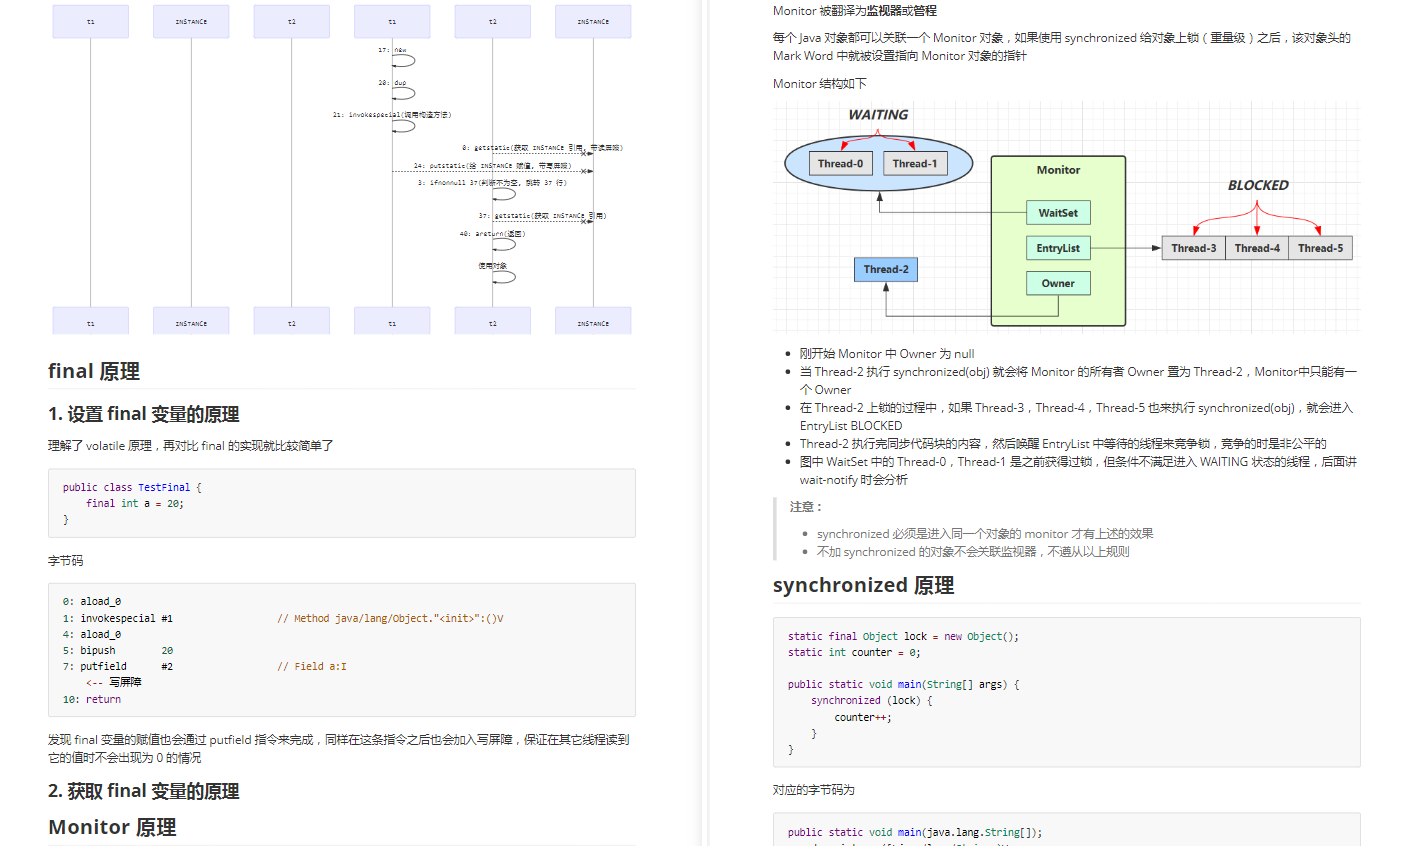Select the Thread-3 box in blocked queue

pyautogui.click(x=1193, y=248)
